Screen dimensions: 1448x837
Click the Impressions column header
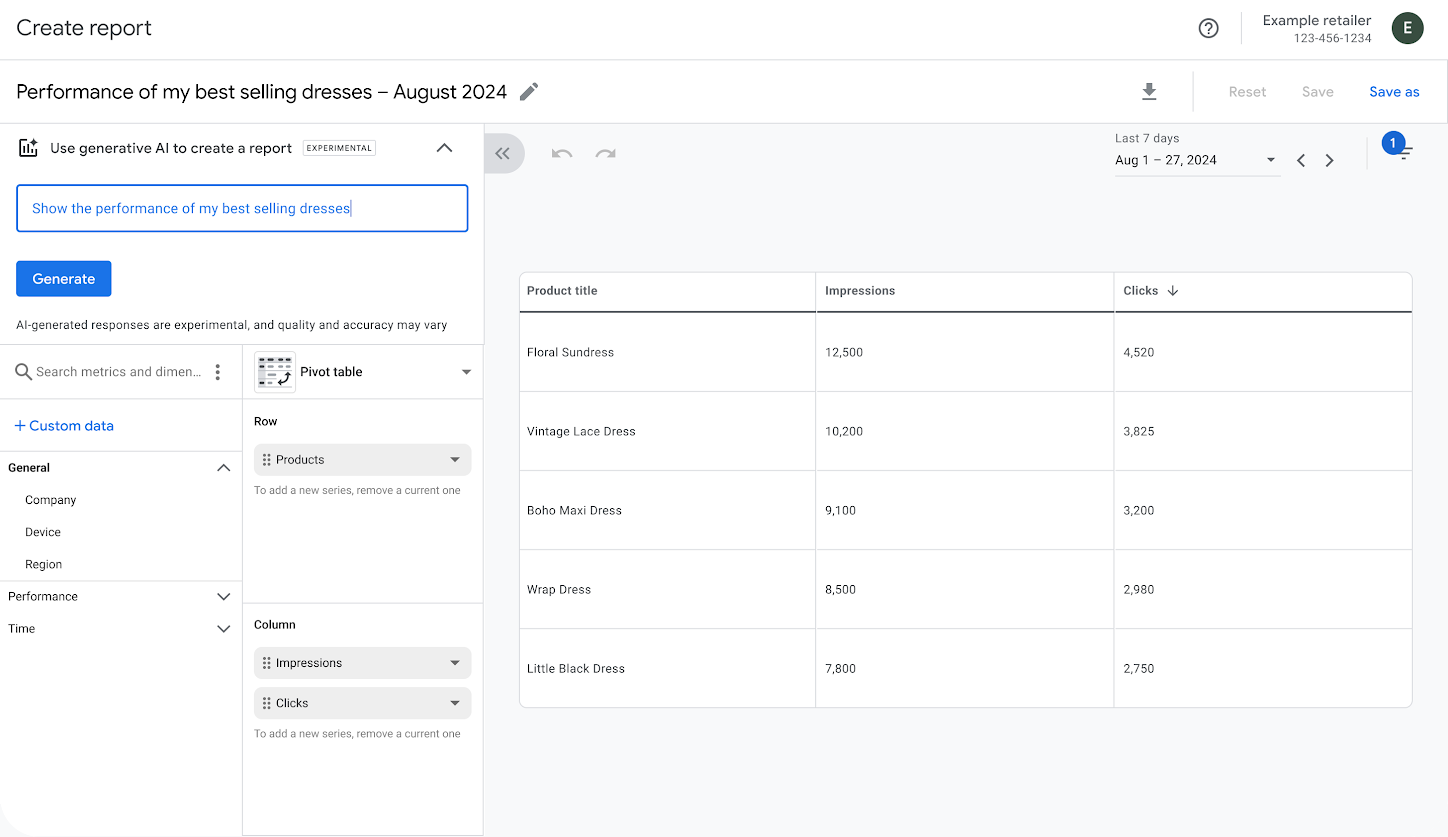click(860, 291)
